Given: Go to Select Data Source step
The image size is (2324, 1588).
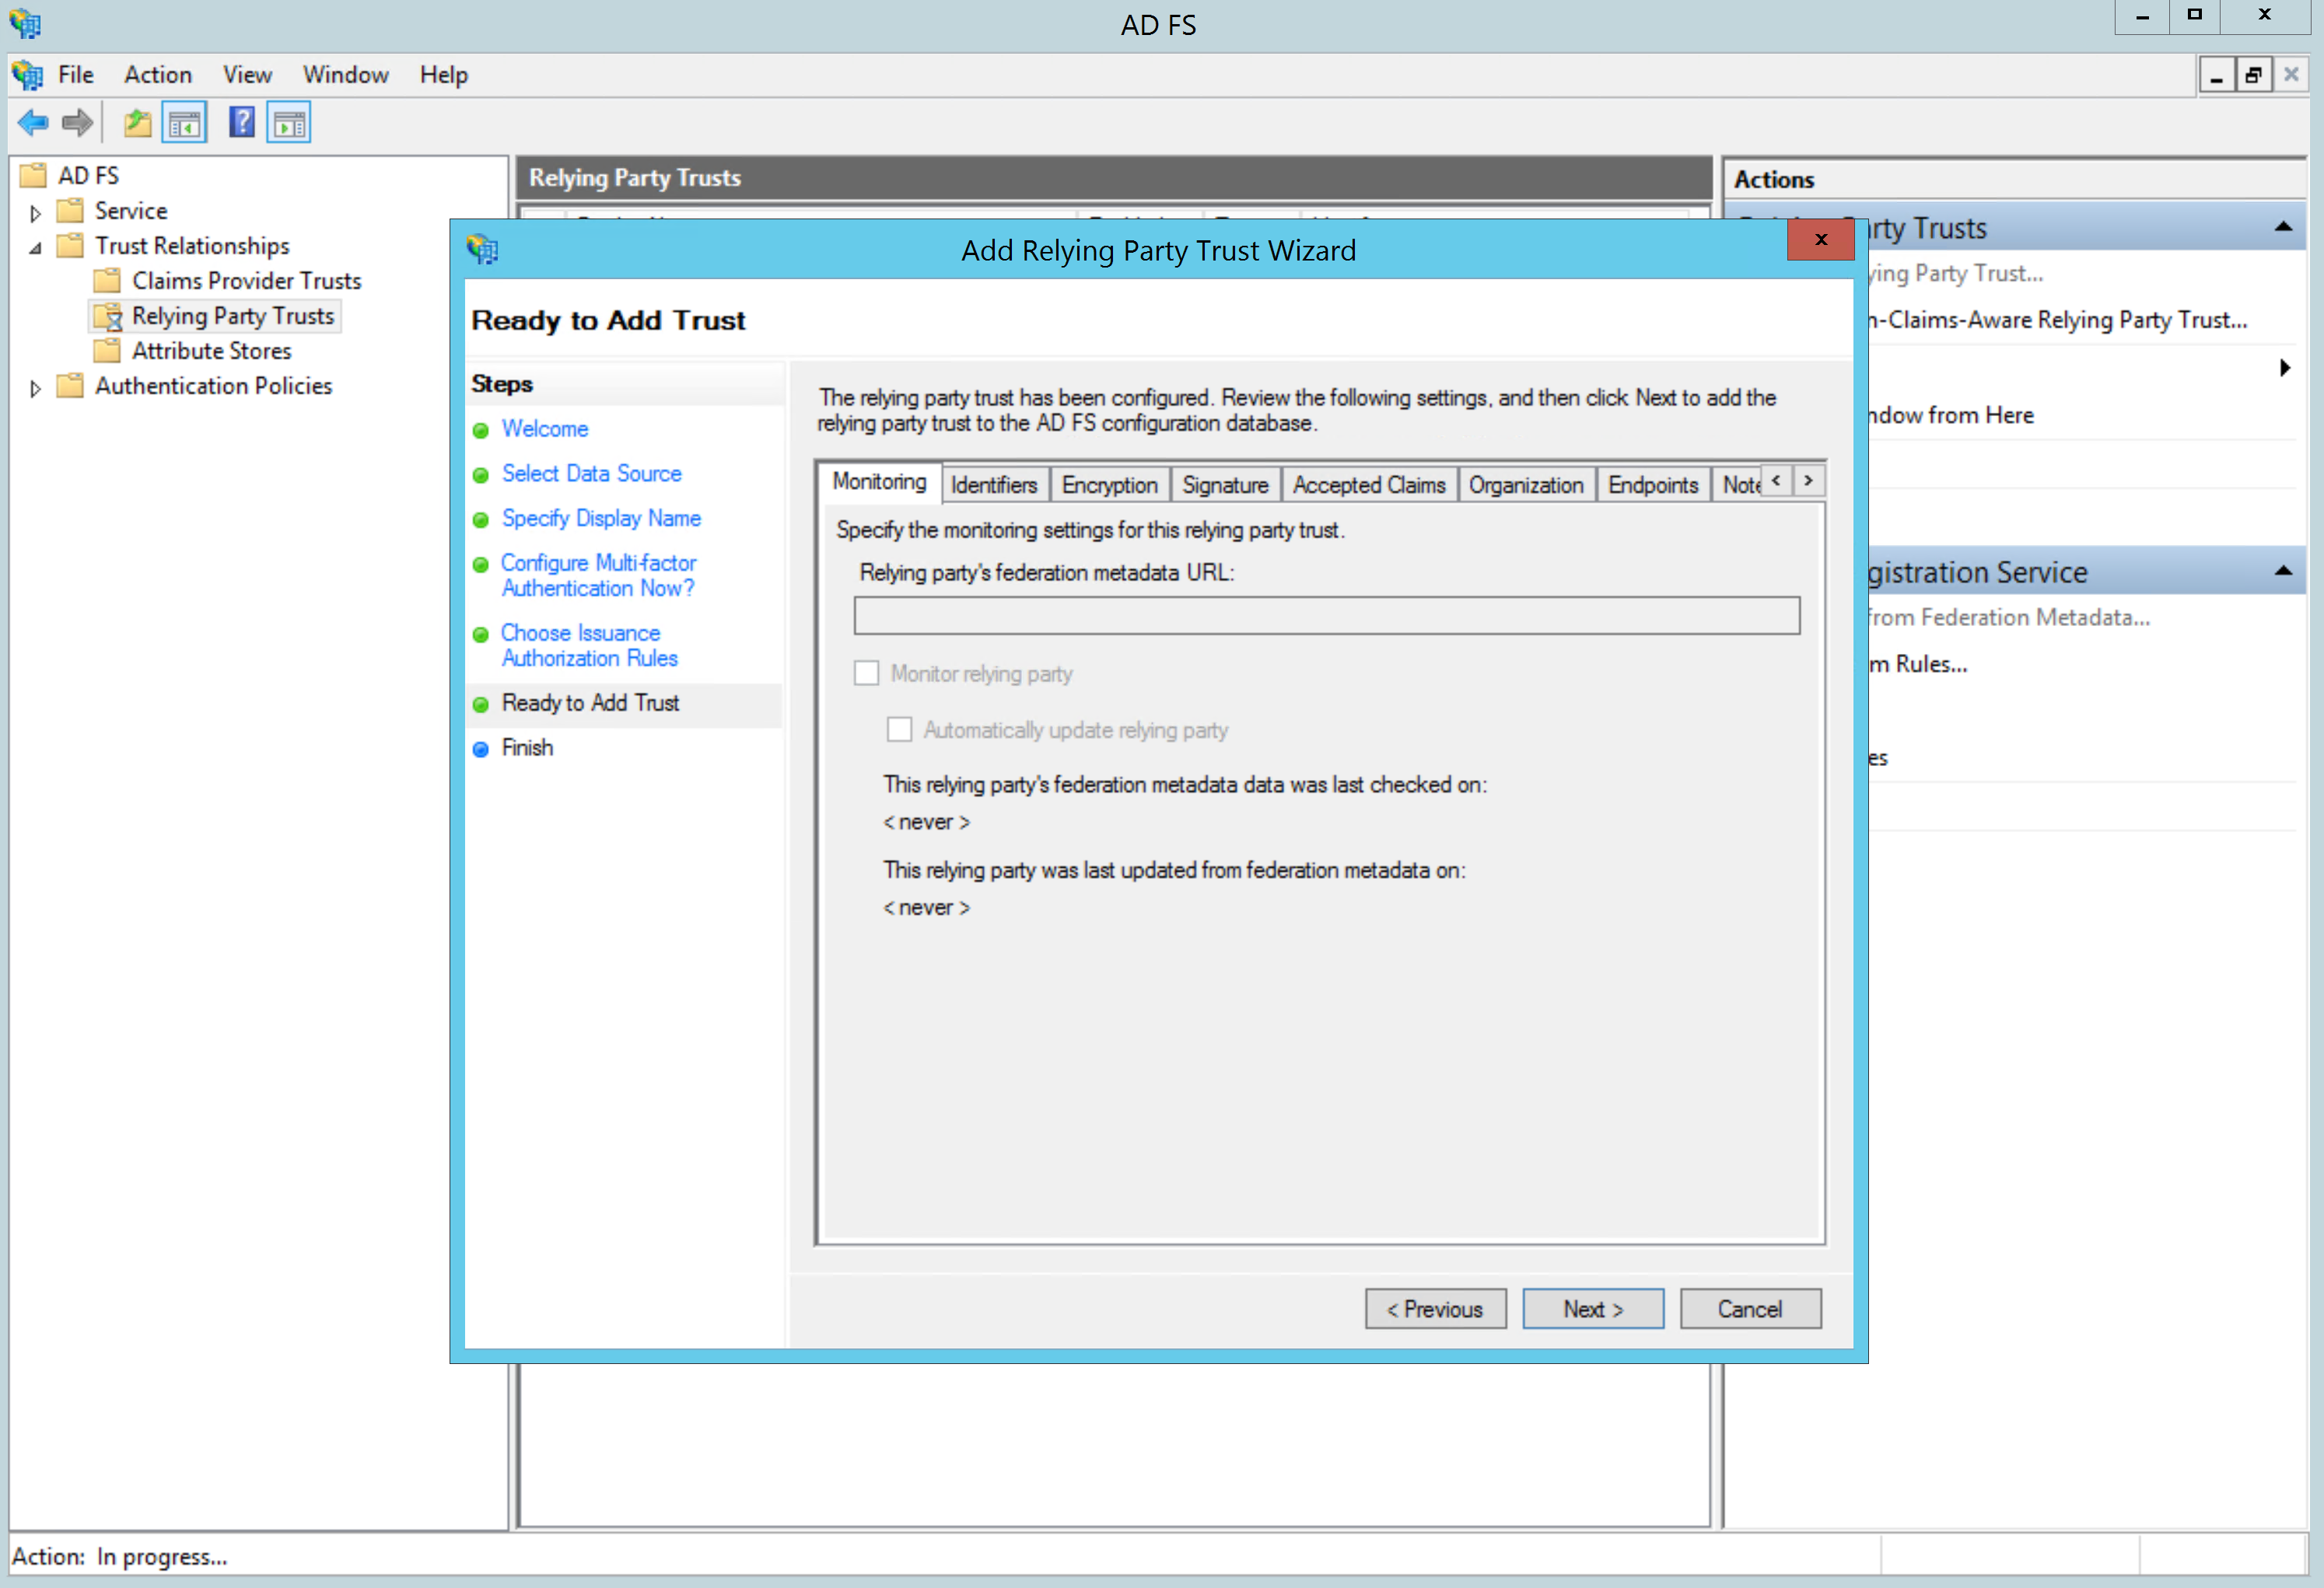Looking at the screenshot, I should click(591, 473).
